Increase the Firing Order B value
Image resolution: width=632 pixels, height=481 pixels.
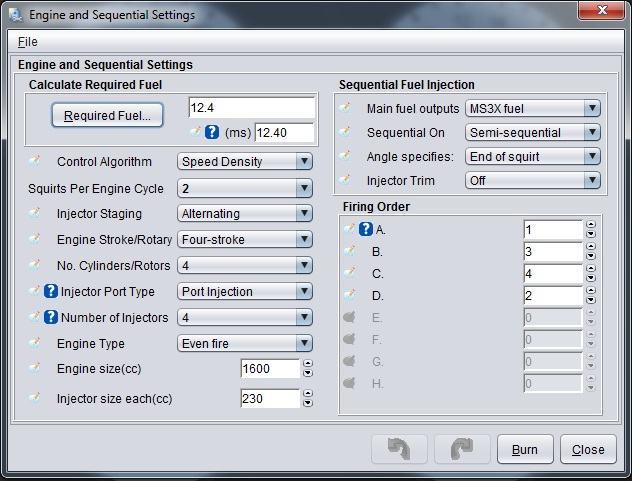pyautogui.click(x=591, y=247)
